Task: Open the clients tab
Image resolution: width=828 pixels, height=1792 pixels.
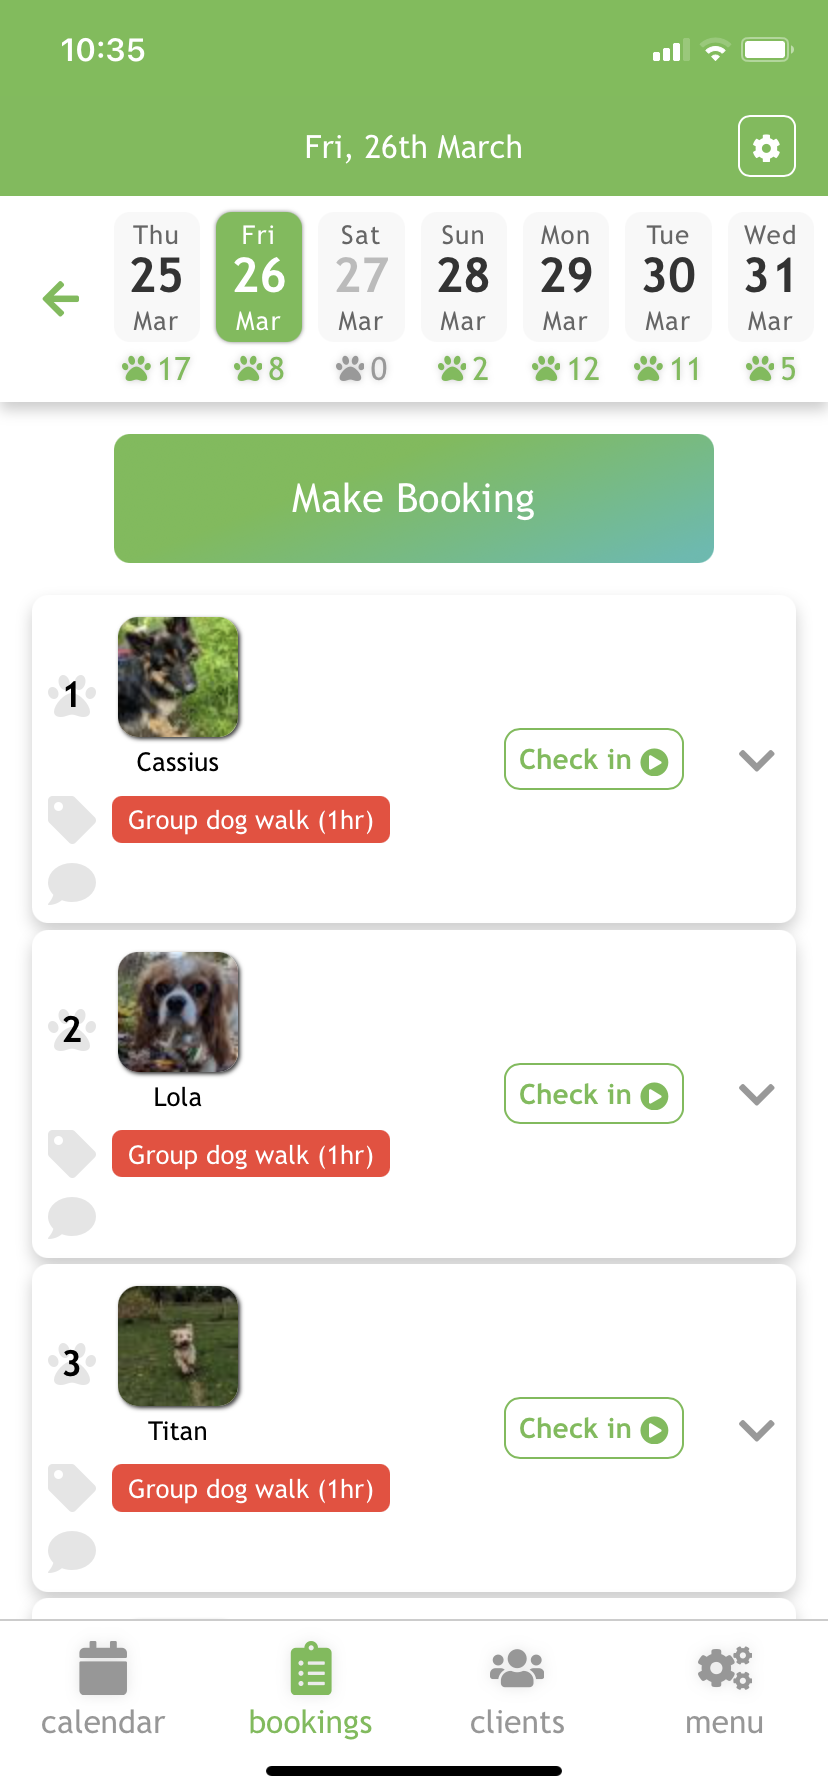Action: pos(517,1688)
